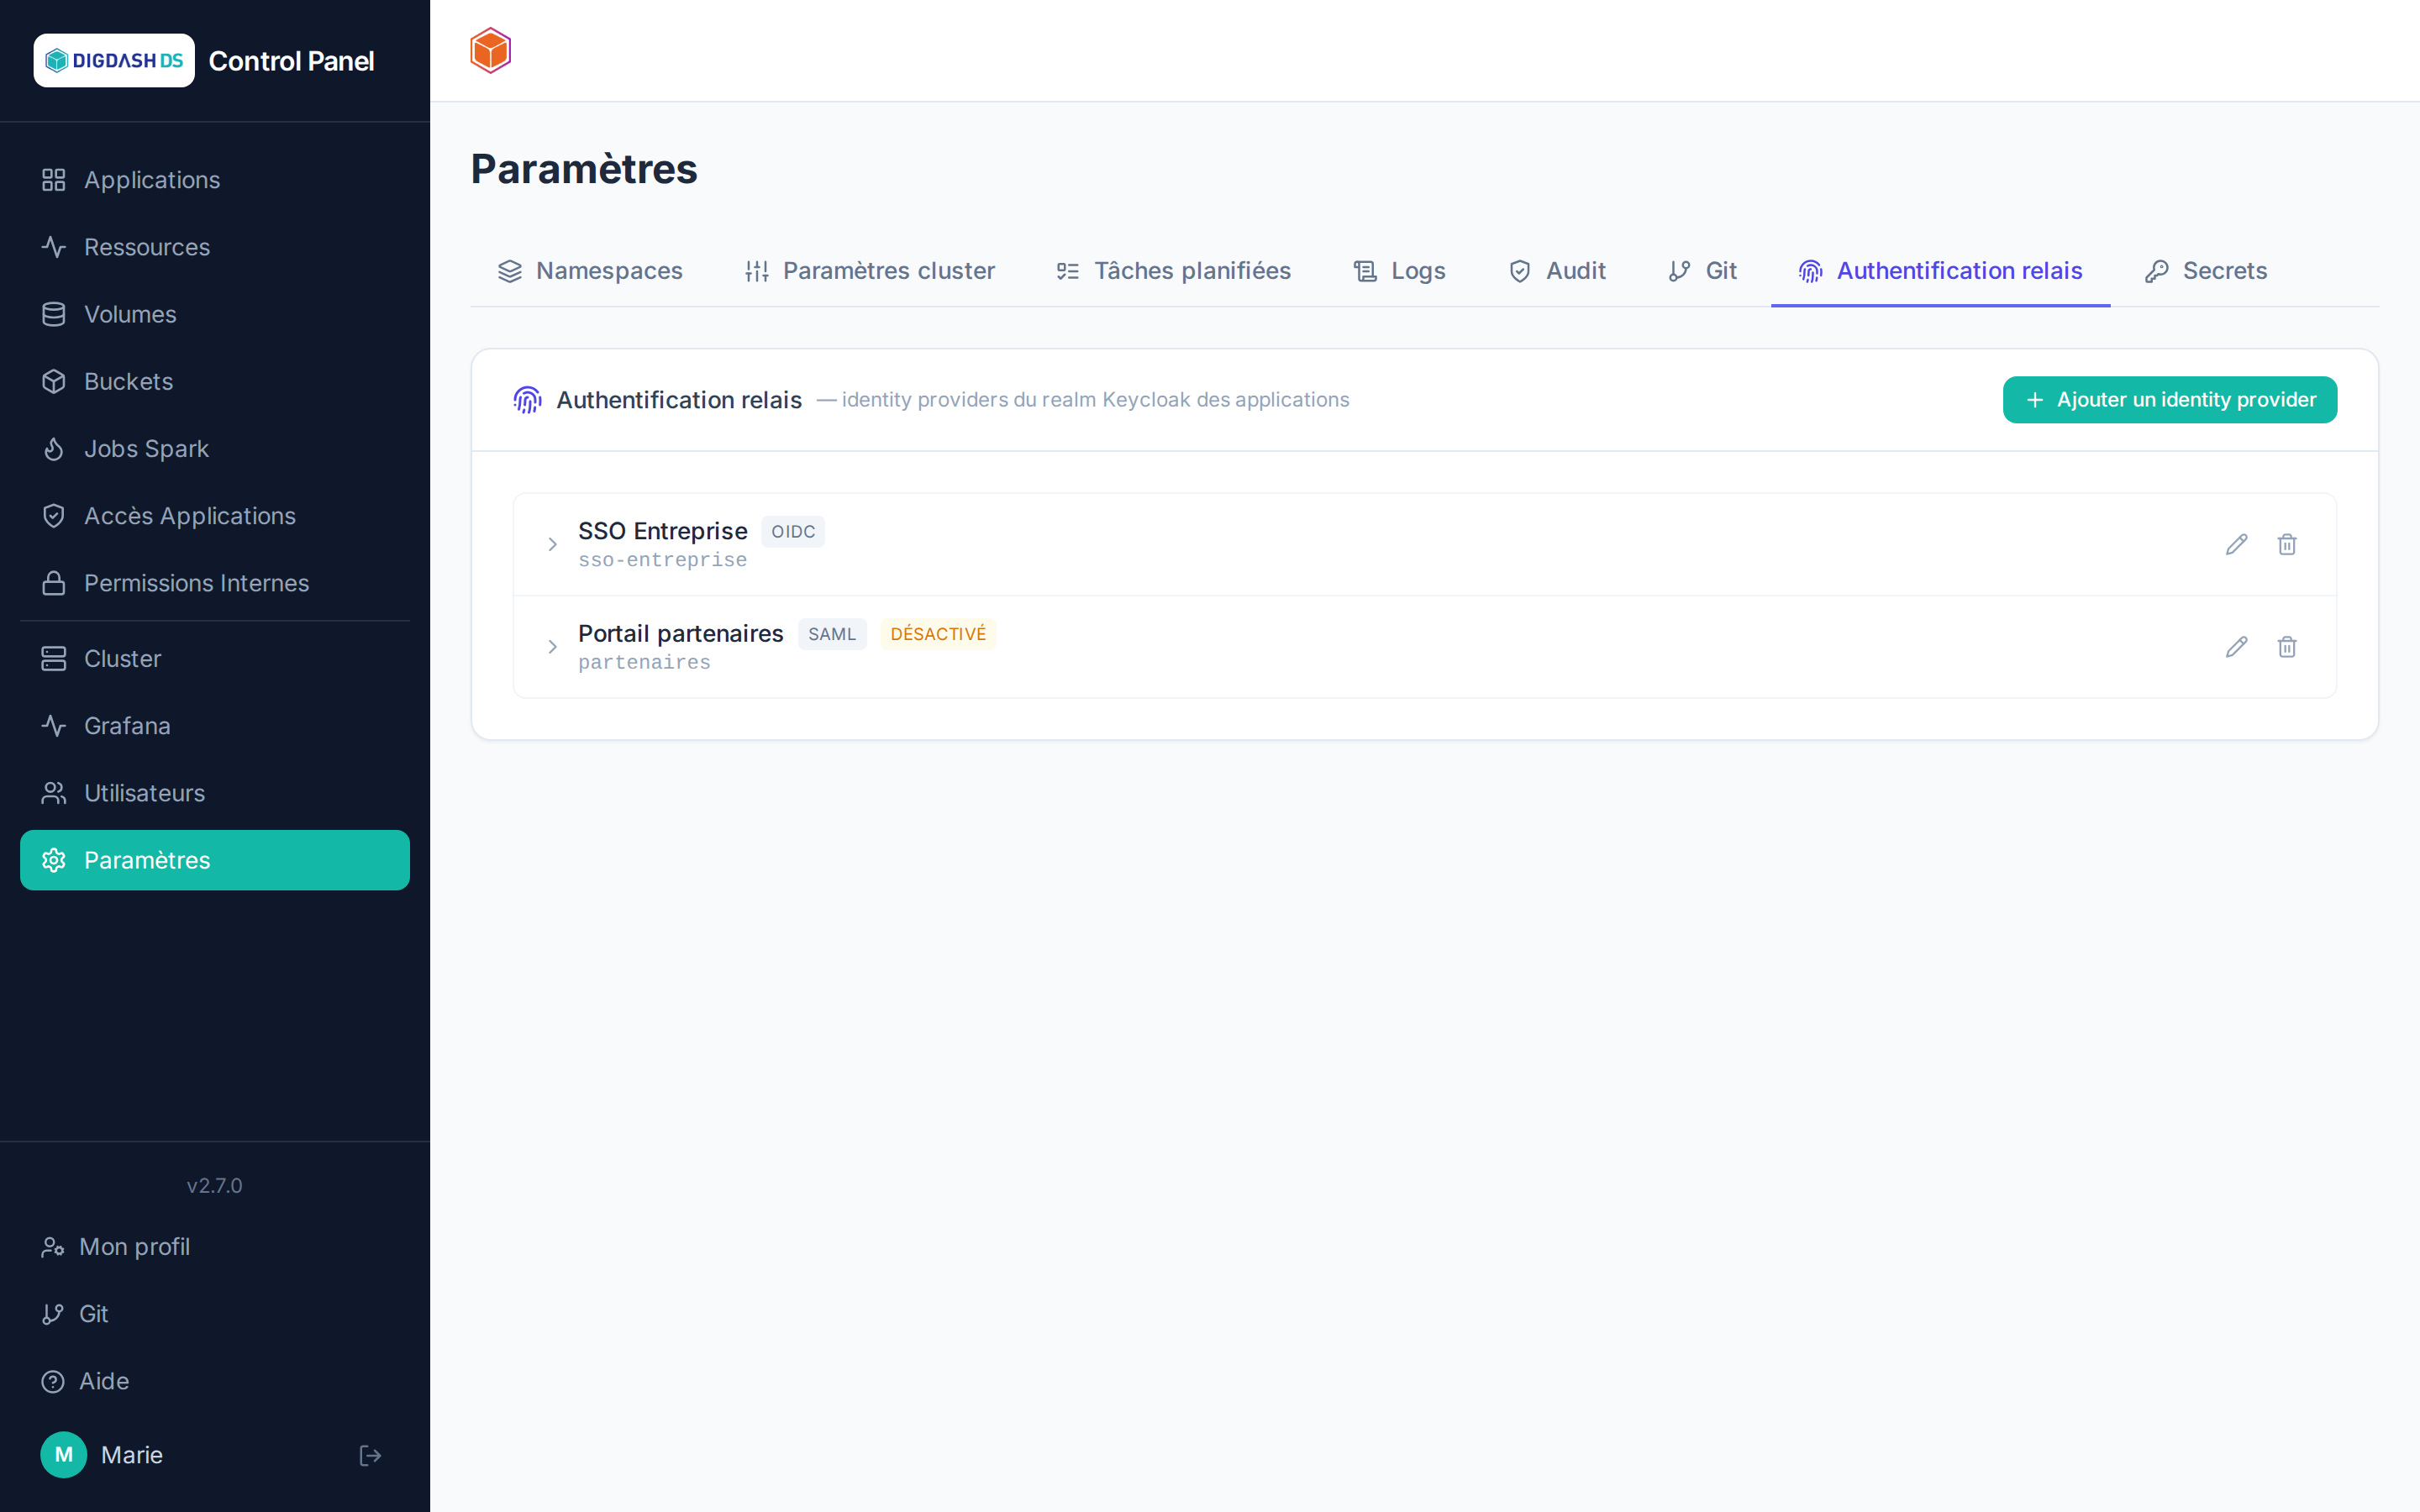The width and height of the screenshot is (2420, 1512).
Task: Switch to the Audit tab
Action: click(x=1556, y=271)
